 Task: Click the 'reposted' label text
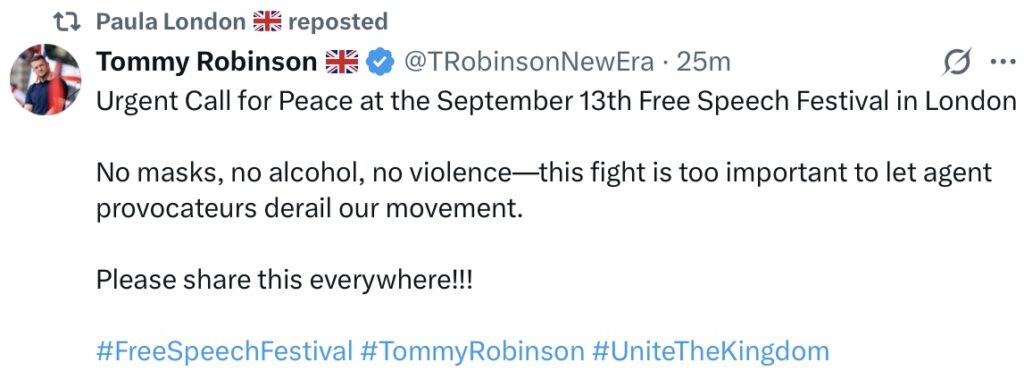(338, 23)
